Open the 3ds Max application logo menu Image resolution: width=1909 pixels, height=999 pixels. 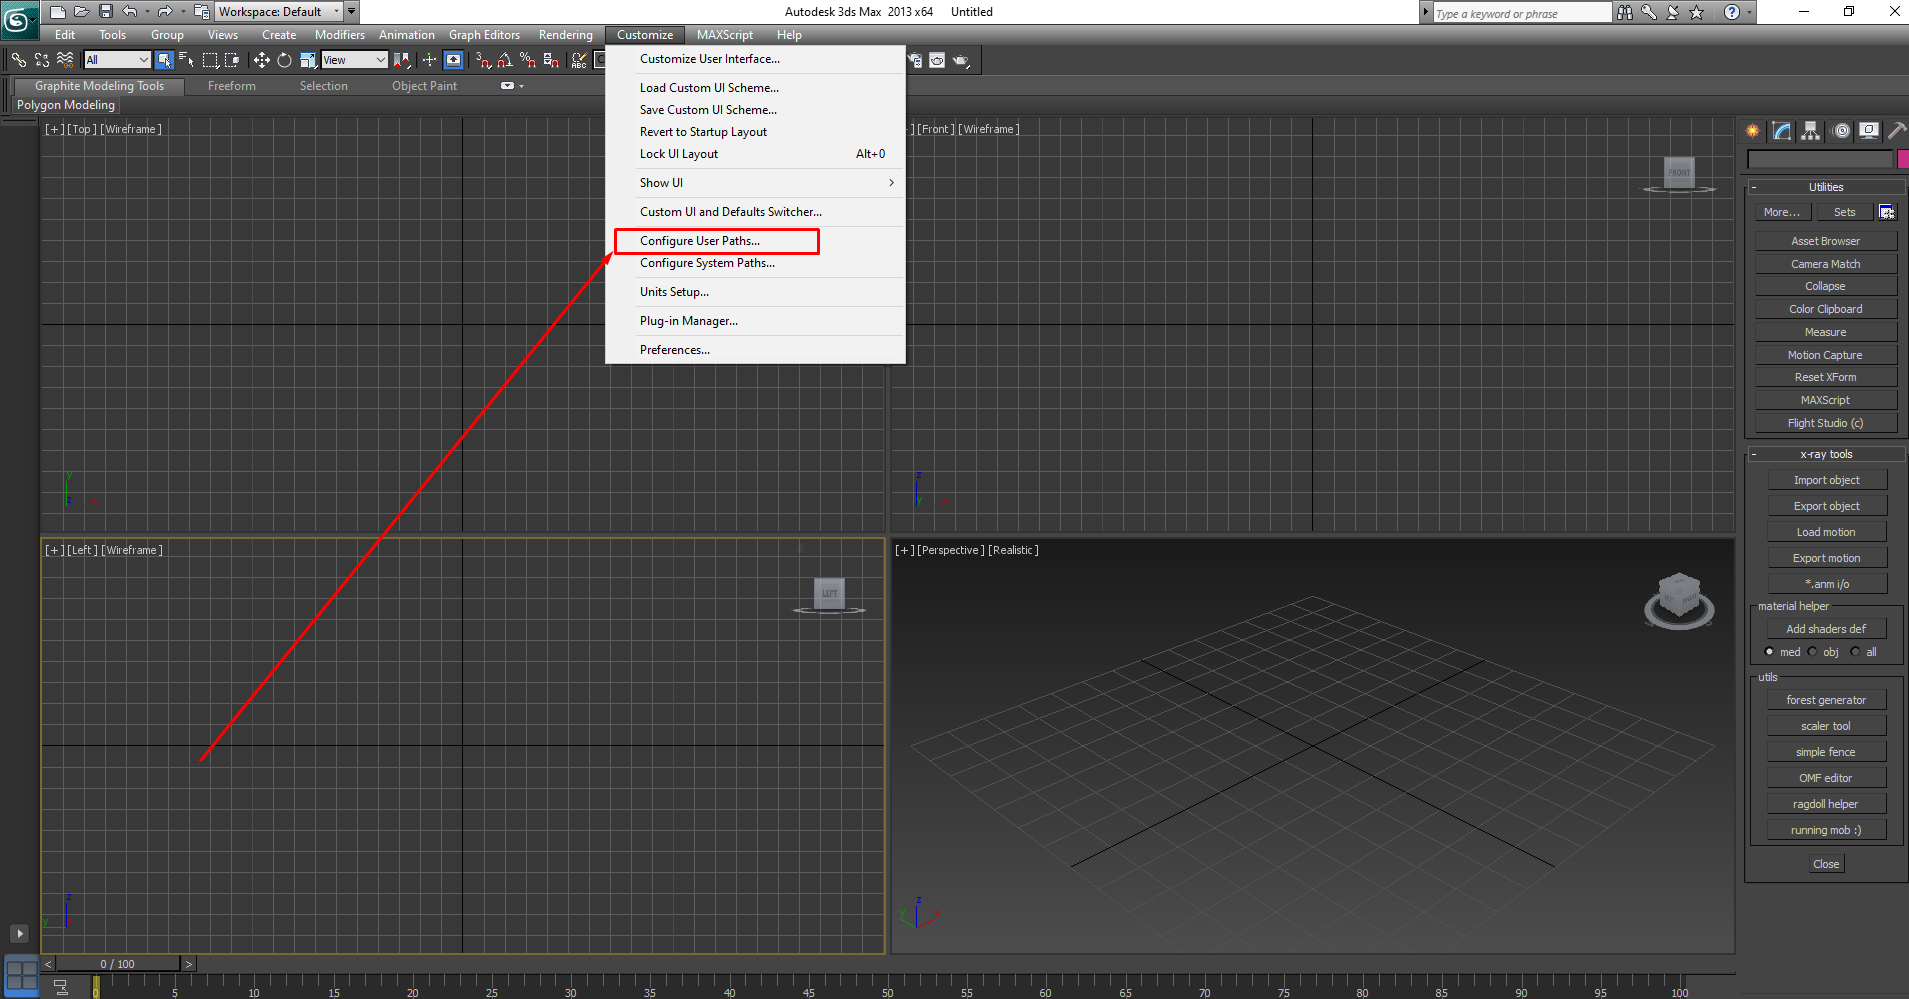click(x=19, y=19)
